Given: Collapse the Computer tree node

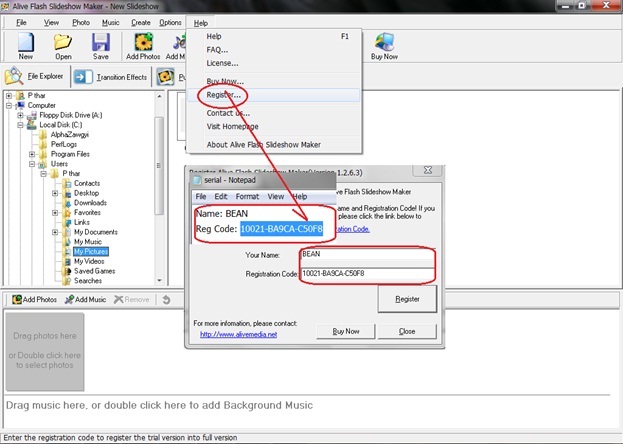Looking at the screenshot, I should coord(9,105).
